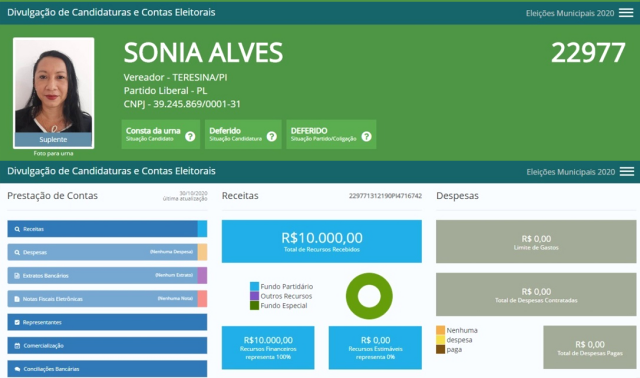Open the Receitas menu bar
The width and height of the screenshot is (640, 378).
[x=107, y=229]
